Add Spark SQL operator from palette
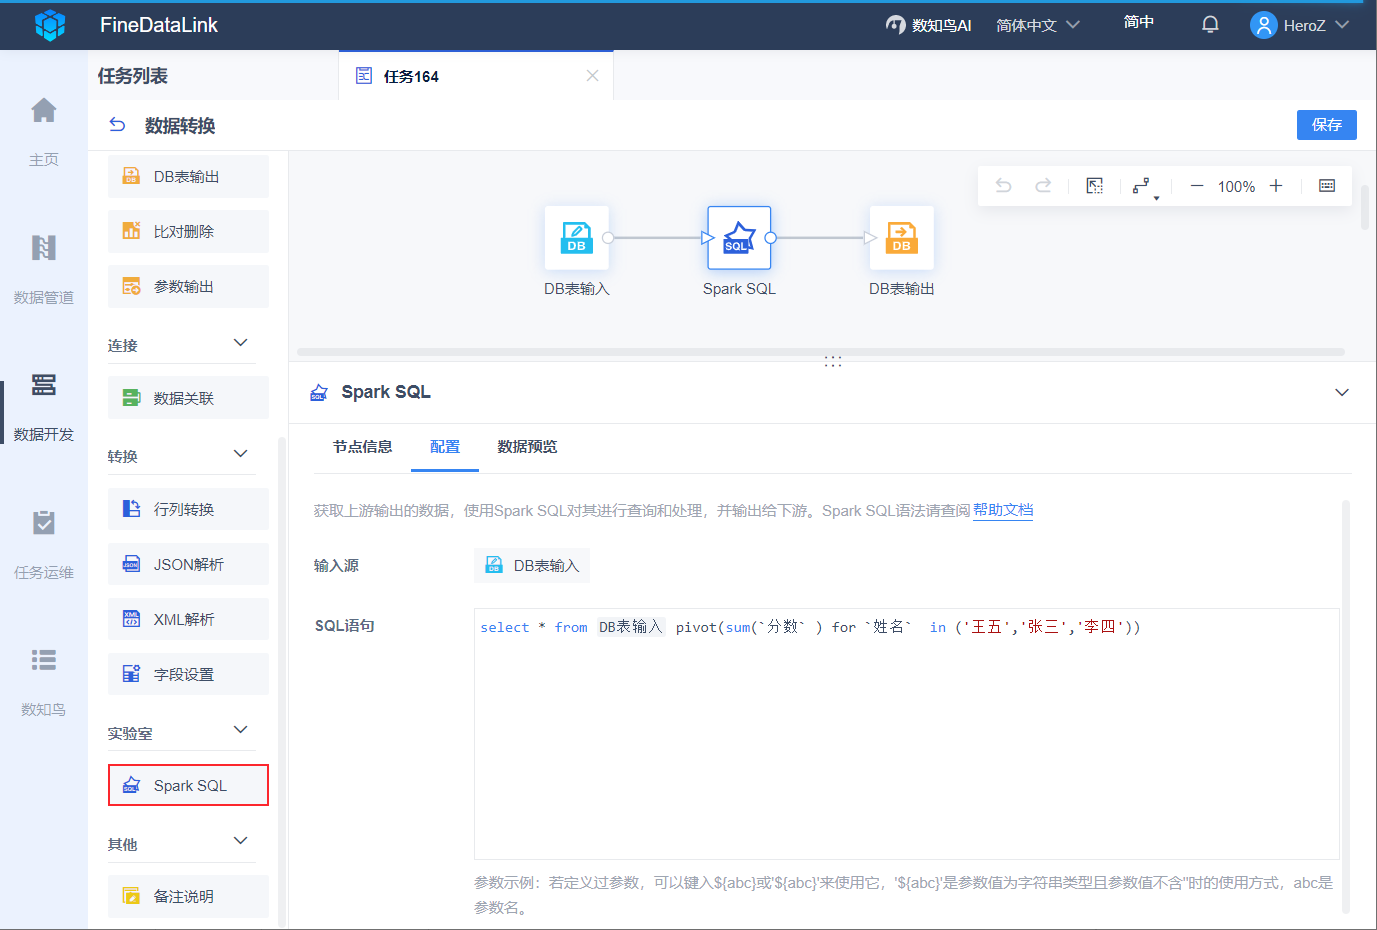1377x930 pixels. click(188, 785)
